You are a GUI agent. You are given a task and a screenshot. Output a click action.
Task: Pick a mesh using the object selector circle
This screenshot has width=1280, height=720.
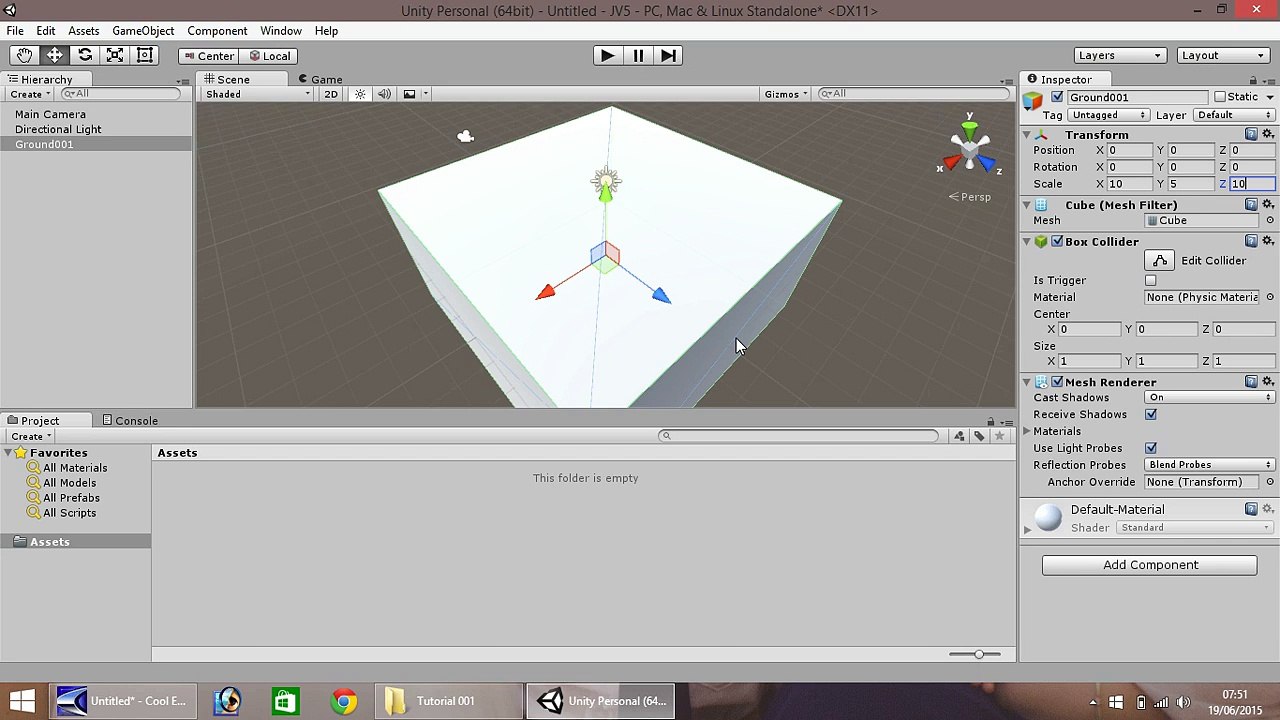coord(1270,220)
